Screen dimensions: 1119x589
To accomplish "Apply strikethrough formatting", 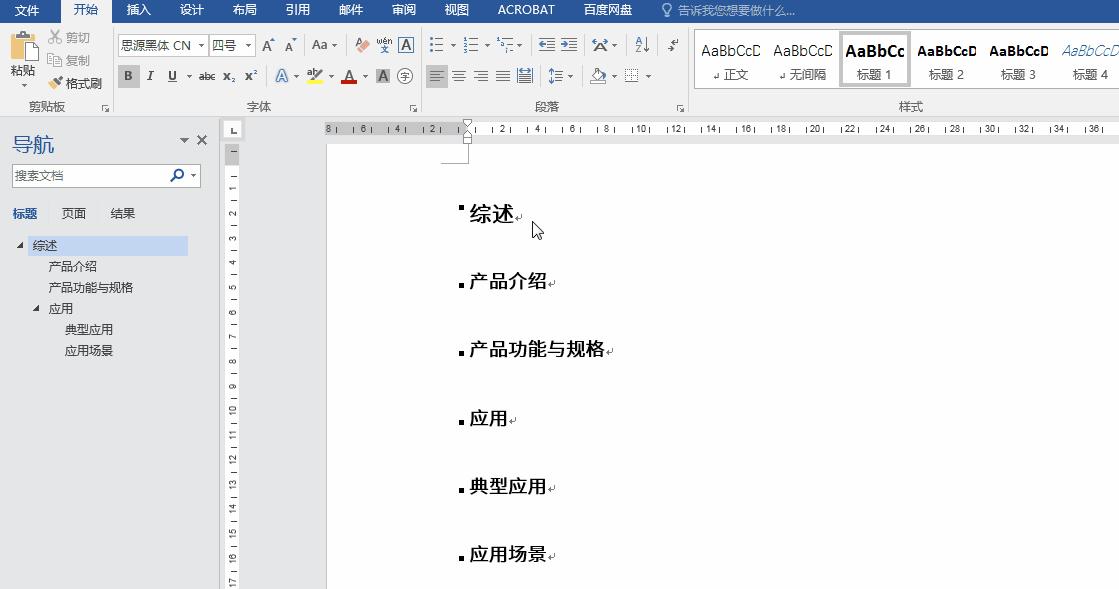I will point(207,76).
